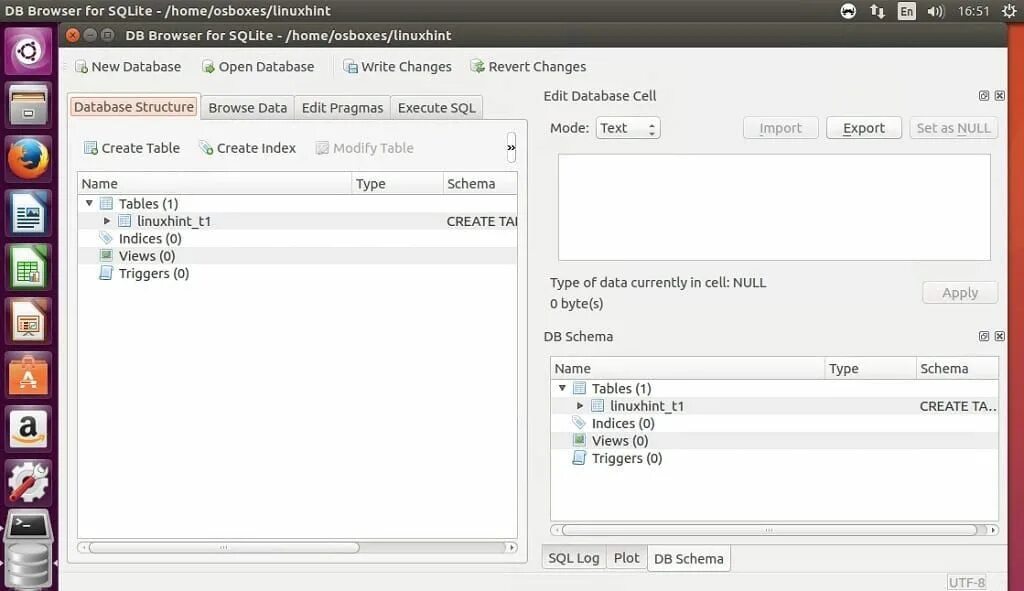This screenshot has width=1024, height=591.
Task: Open LibreOffice Impress from the launcher
Action: point(28,321)
